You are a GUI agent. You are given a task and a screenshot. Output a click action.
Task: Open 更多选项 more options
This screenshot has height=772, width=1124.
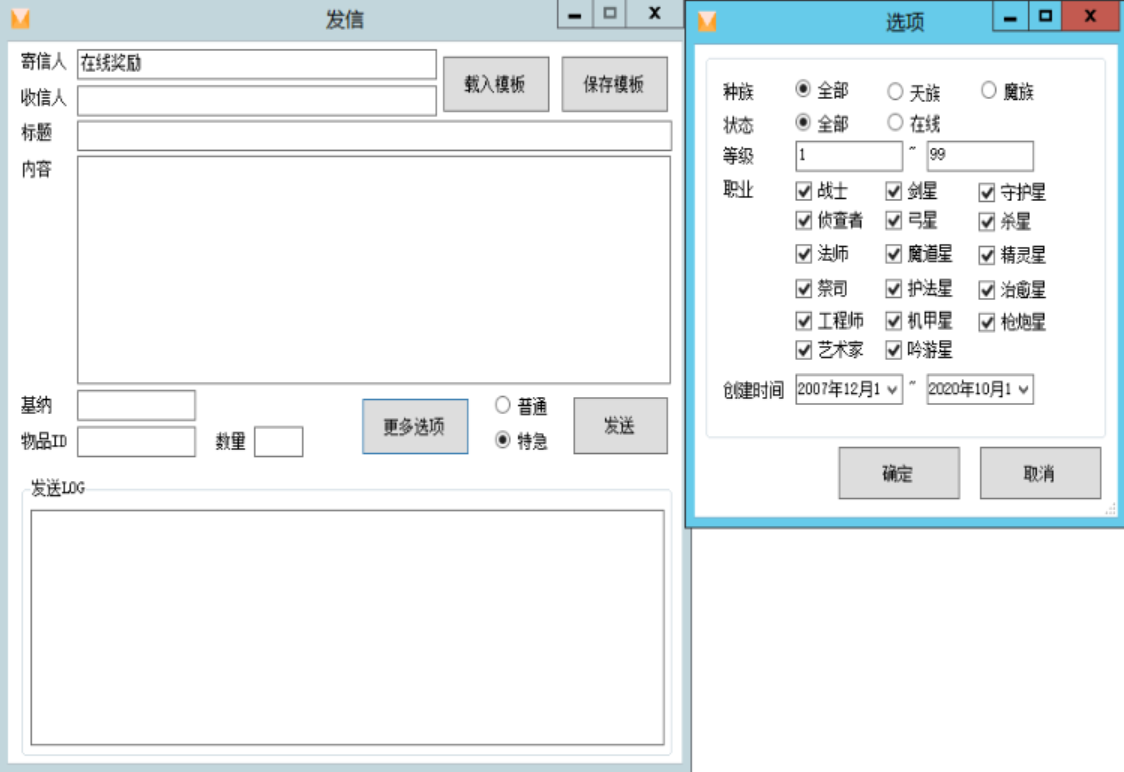coord(414,427)
